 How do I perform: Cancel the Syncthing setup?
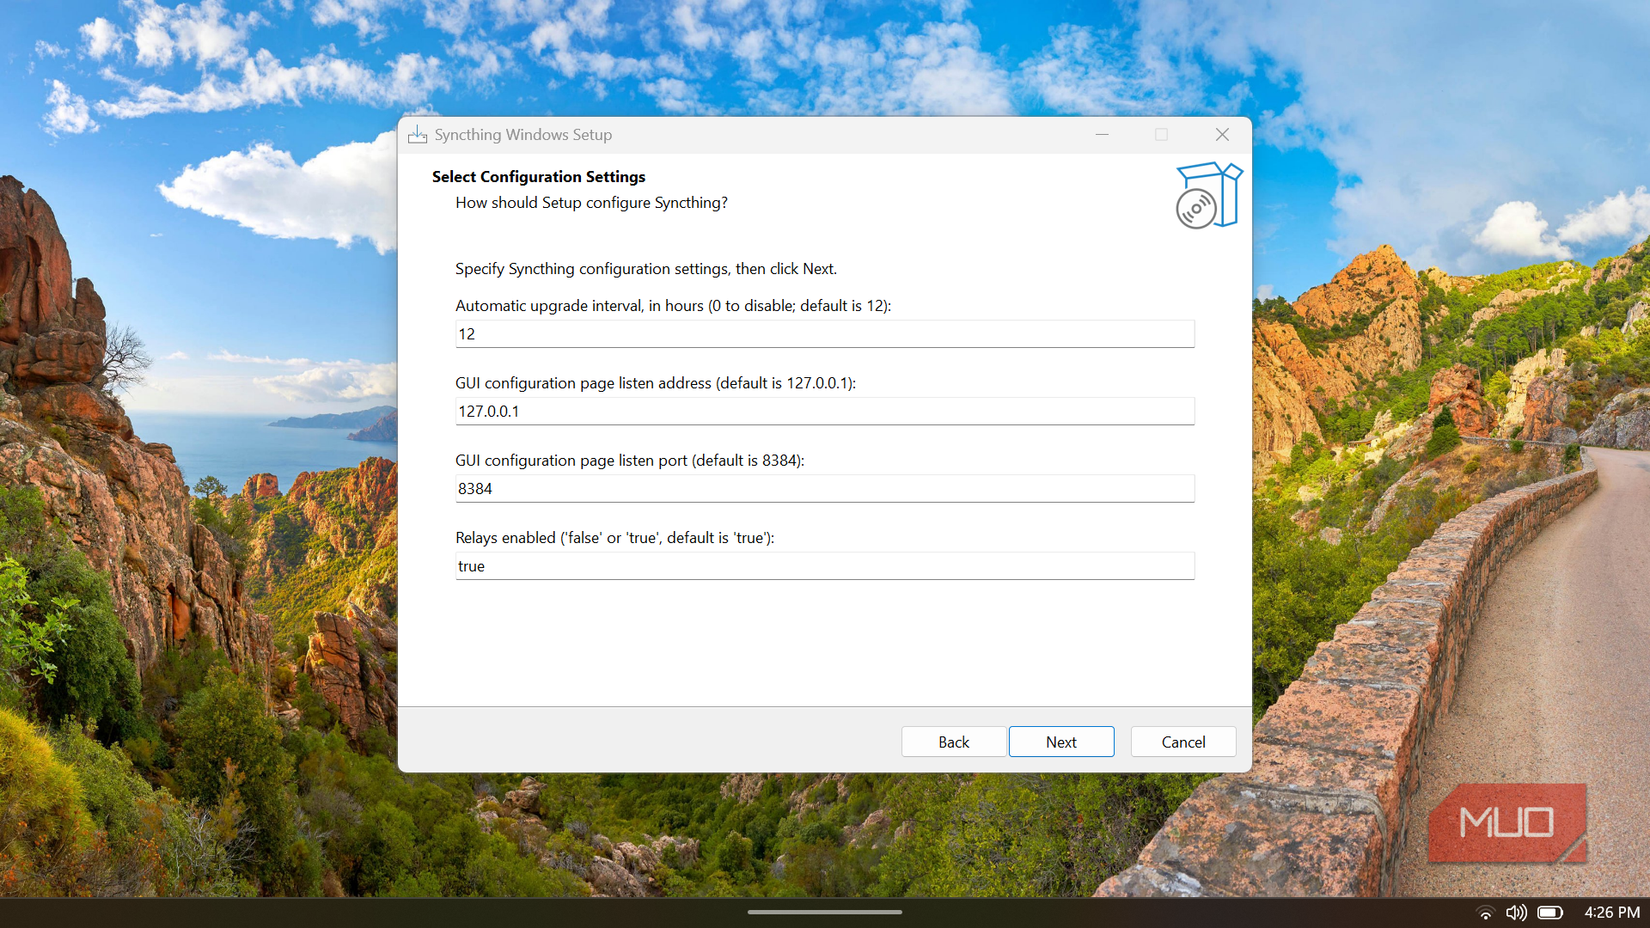(x=1183, y=741)
